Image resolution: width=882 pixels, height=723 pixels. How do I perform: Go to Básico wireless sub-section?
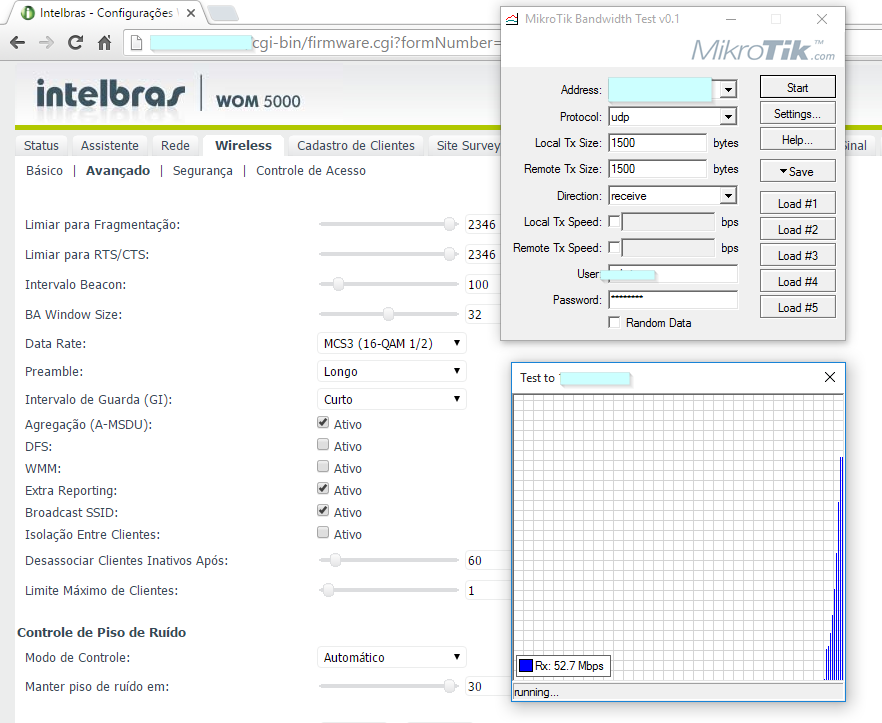pyautogui.click(x=44, y=170)
